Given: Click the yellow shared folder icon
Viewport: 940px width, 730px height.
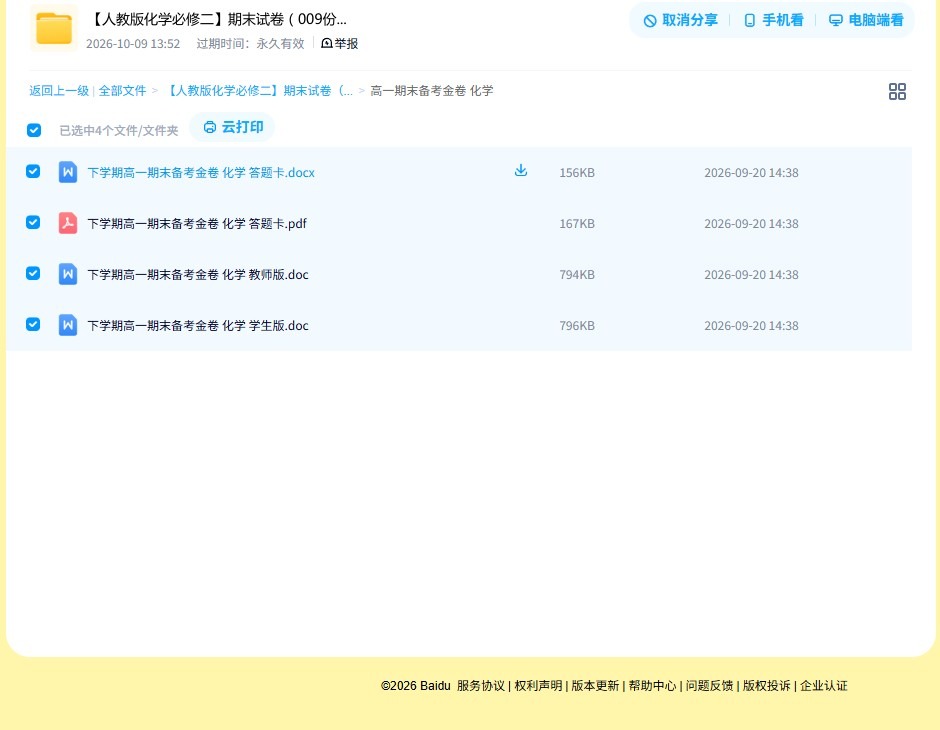Looking at the screenshot, I should [x=54, y=28].
